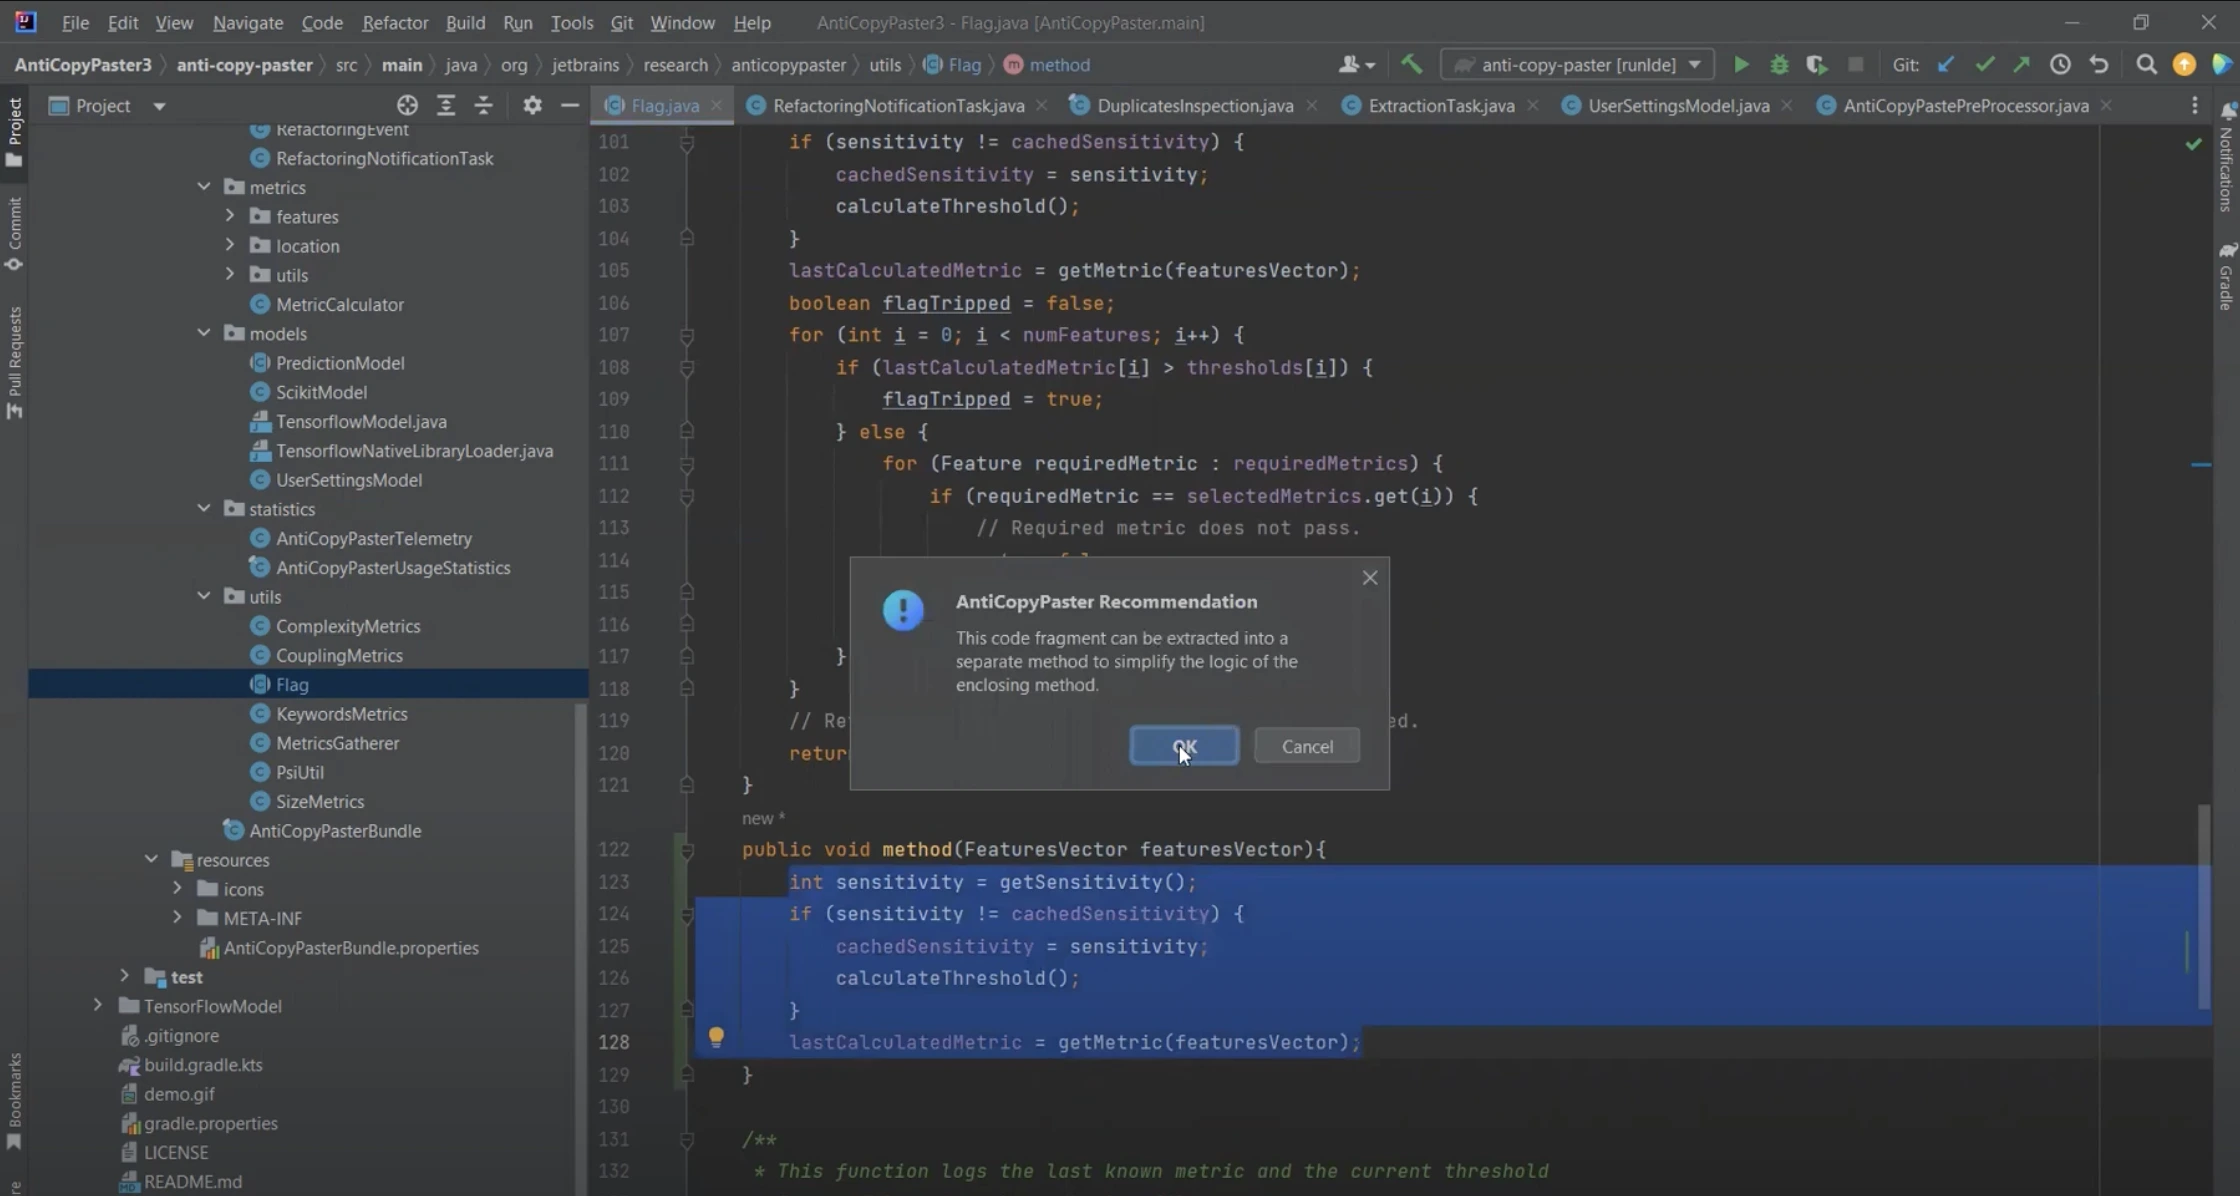The width and height of the screenshot is (2240, 1196).
Task: Collapse the models folder
Action: 204,333
